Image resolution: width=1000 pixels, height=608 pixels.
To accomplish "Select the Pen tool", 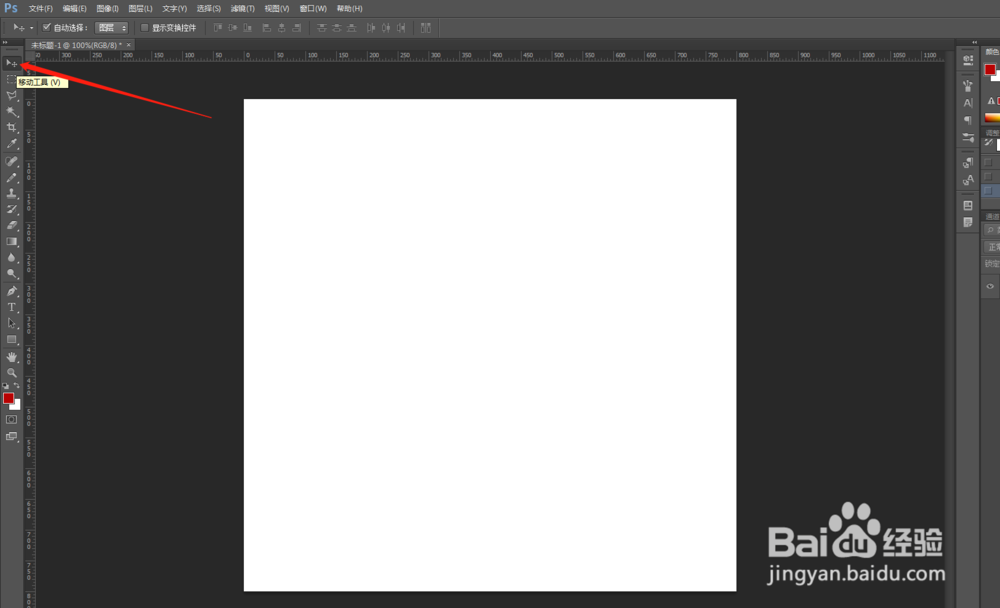I will pos(11,291).
